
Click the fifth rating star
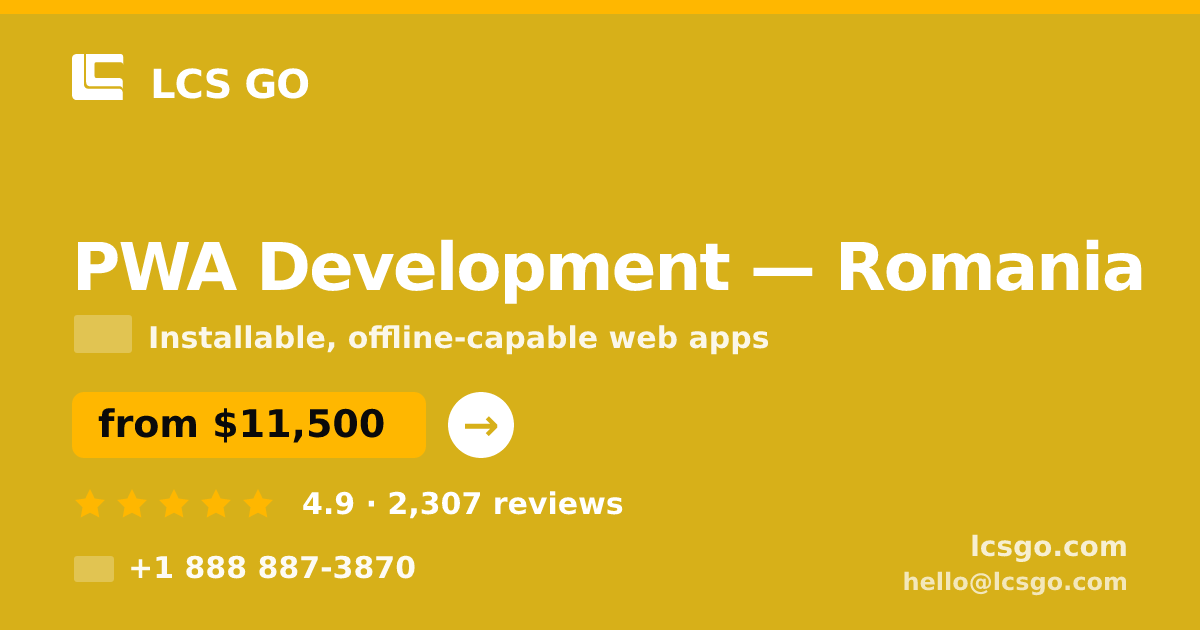pos(258,504)
